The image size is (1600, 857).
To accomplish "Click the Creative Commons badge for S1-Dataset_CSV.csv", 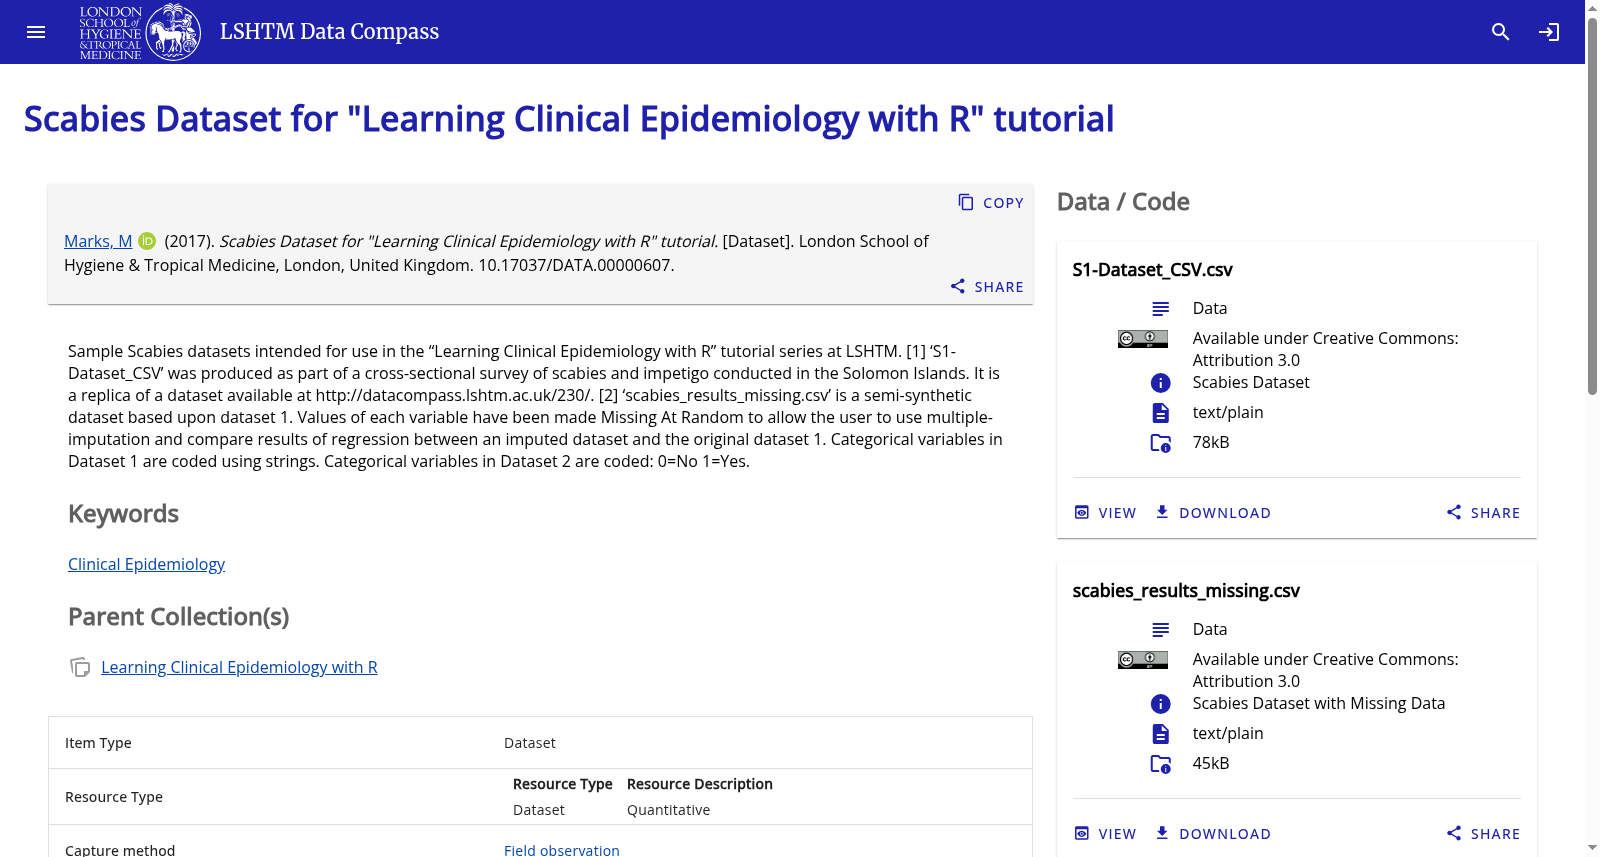I will [x=1143, y=339].
